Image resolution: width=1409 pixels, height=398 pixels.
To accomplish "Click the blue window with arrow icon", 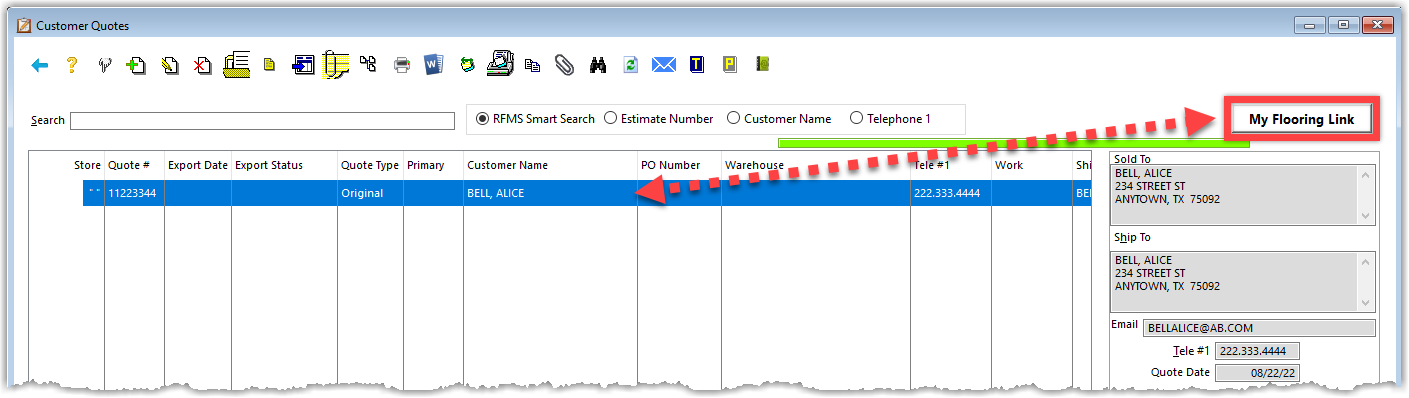I will [x=304, y=65].
